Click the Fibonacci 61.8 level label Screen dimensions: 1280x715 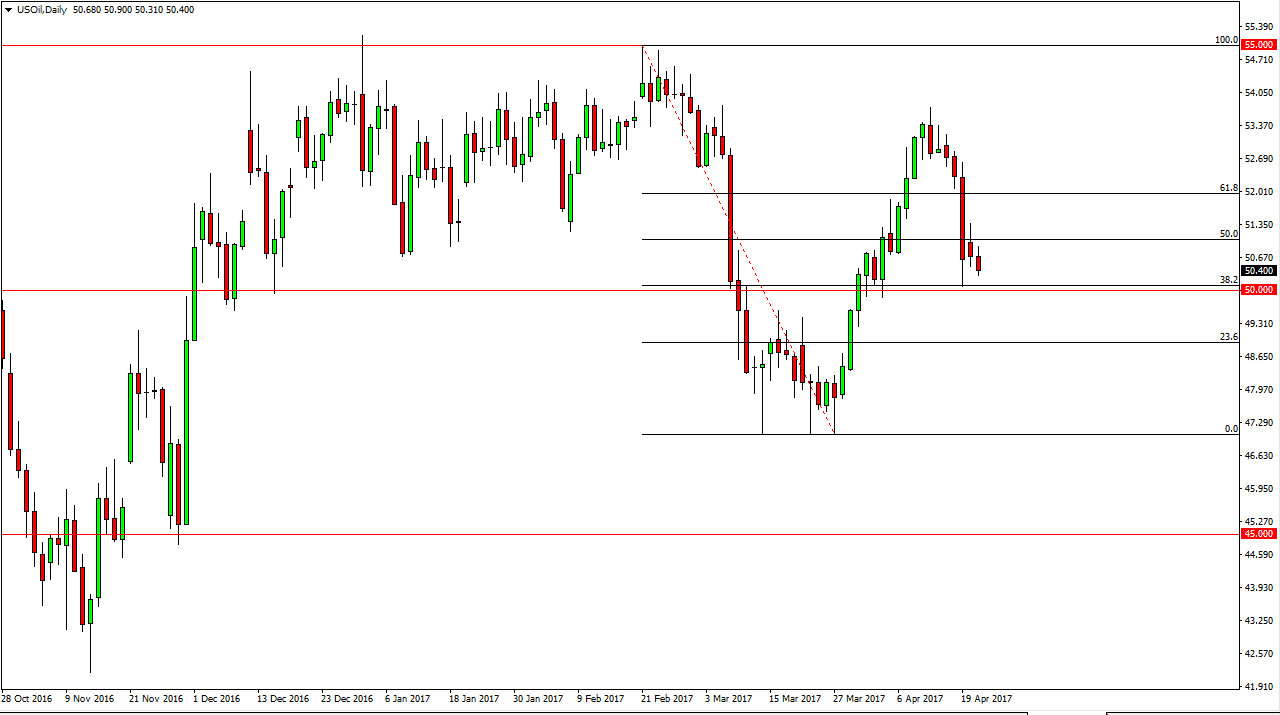(x=1228, y=188)
